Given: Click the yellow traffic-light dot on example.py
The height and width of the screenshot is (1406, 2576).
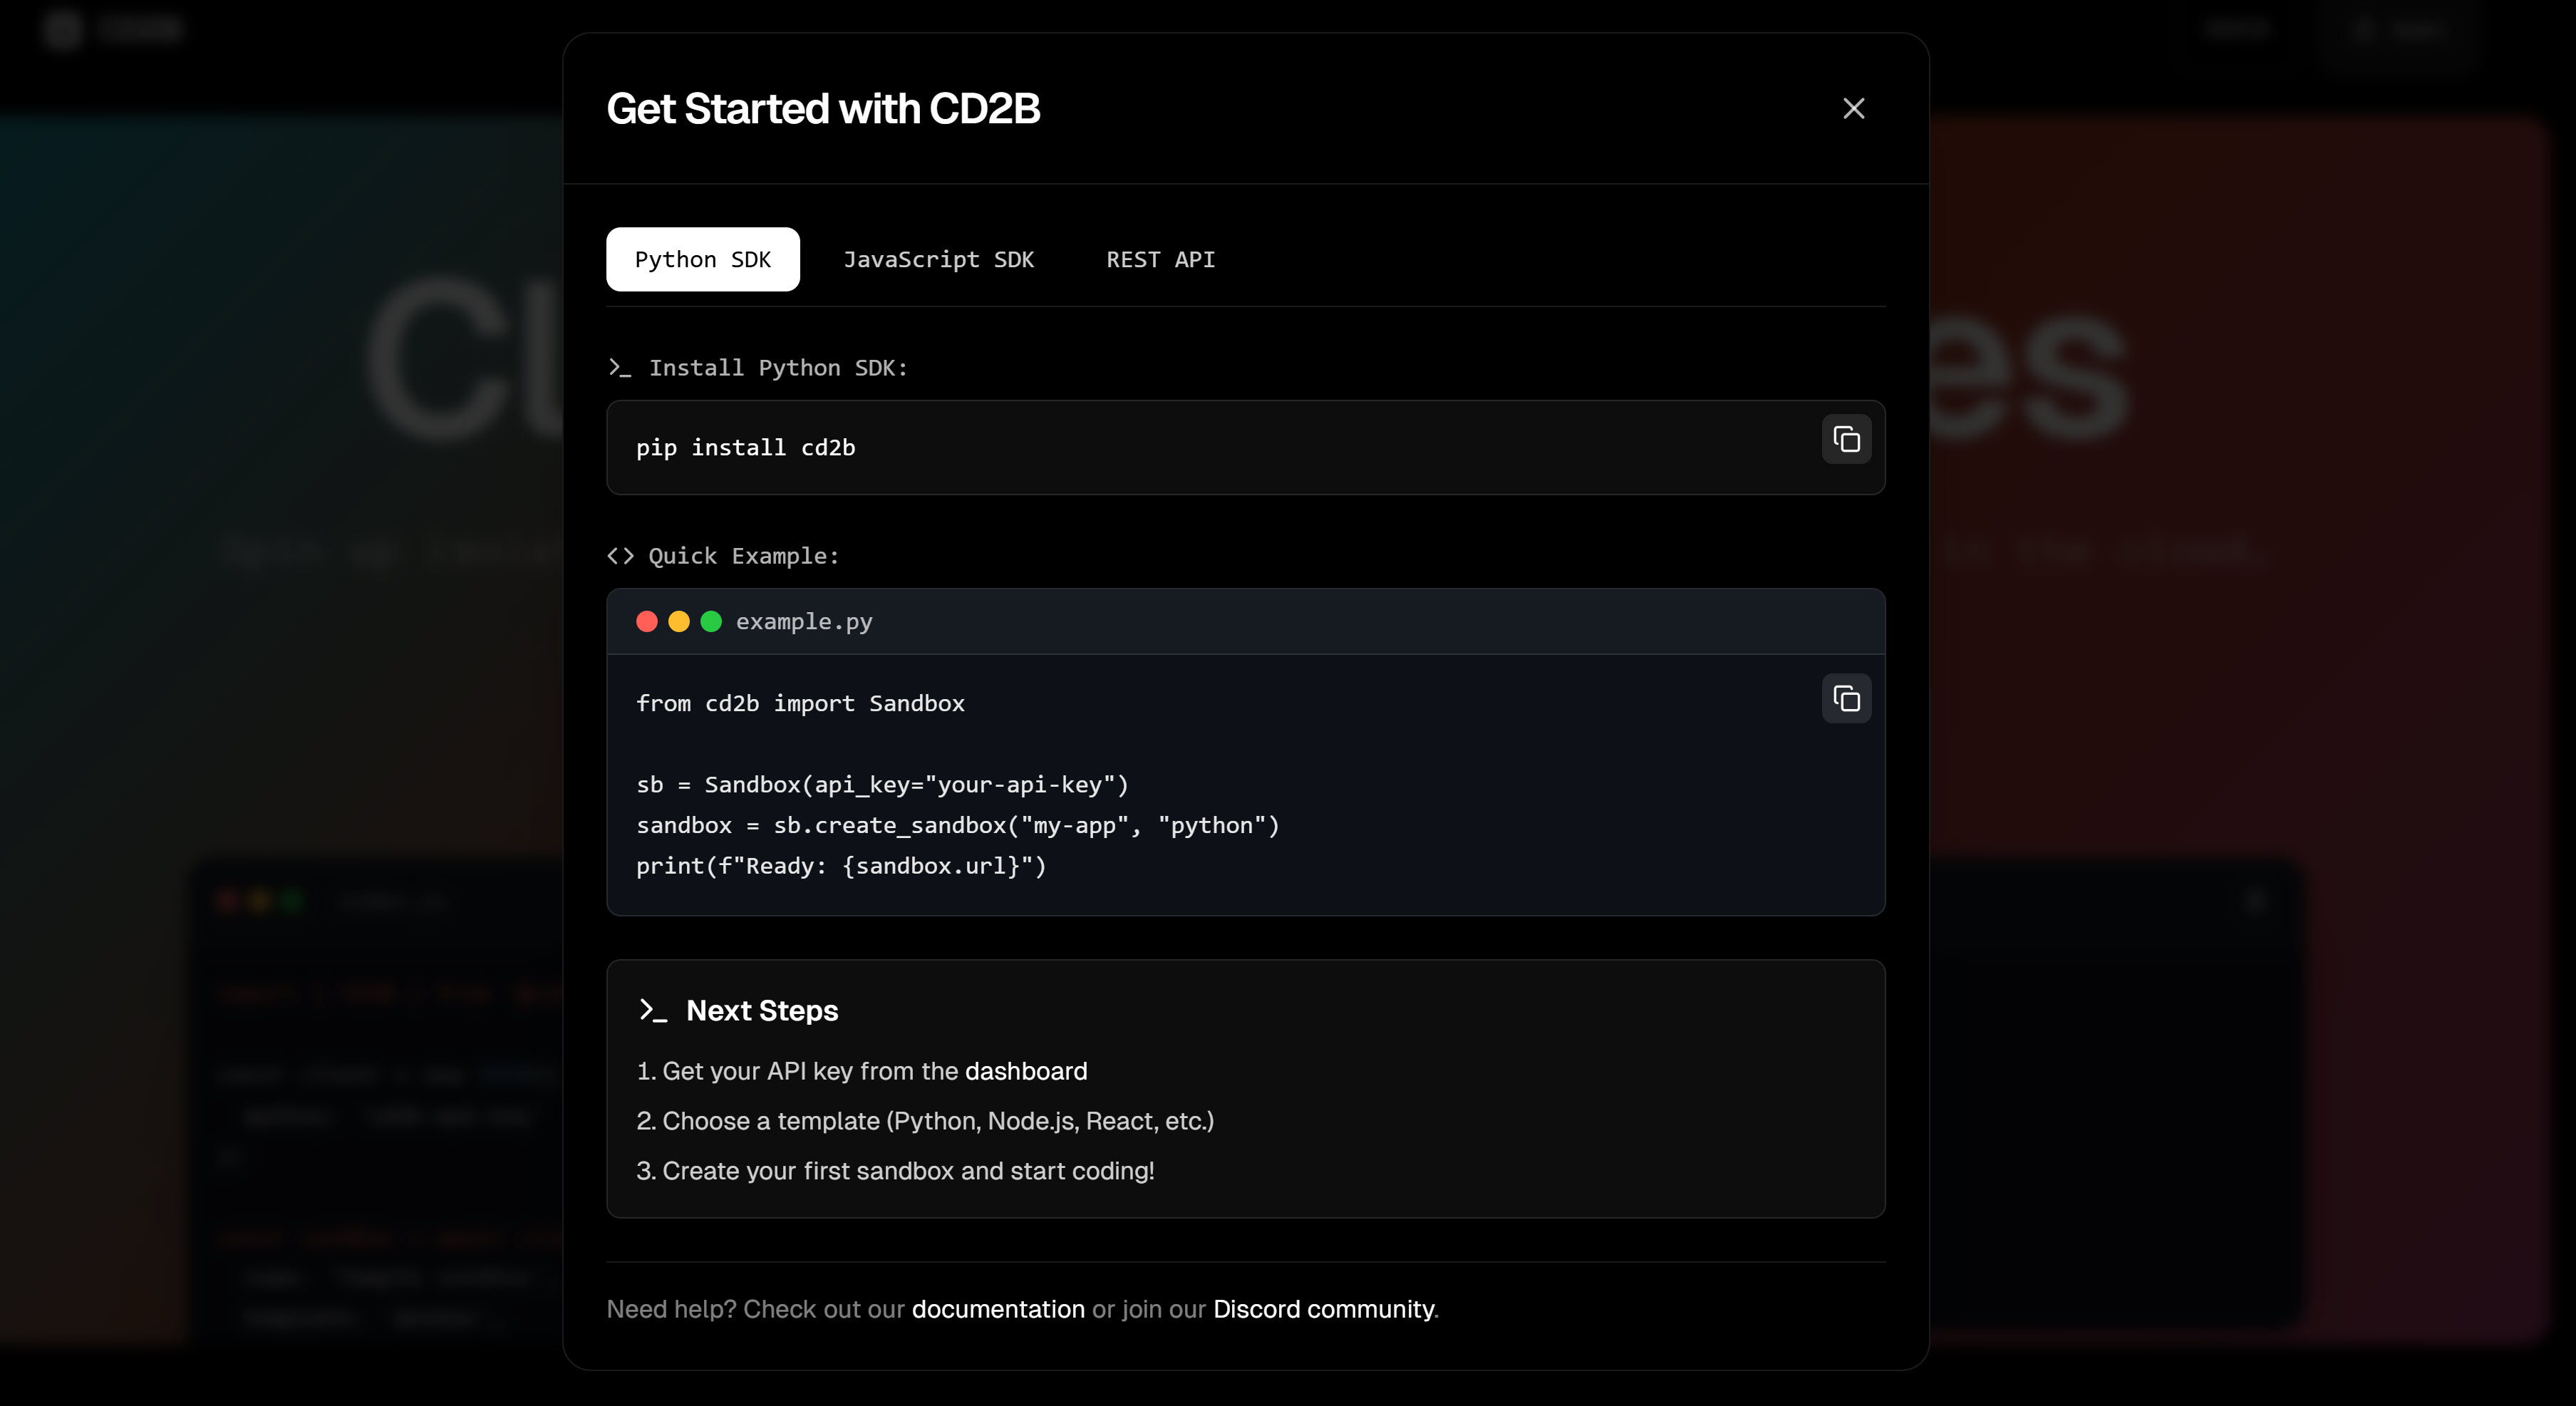Looking at the screenshot, I should [679, 621].
